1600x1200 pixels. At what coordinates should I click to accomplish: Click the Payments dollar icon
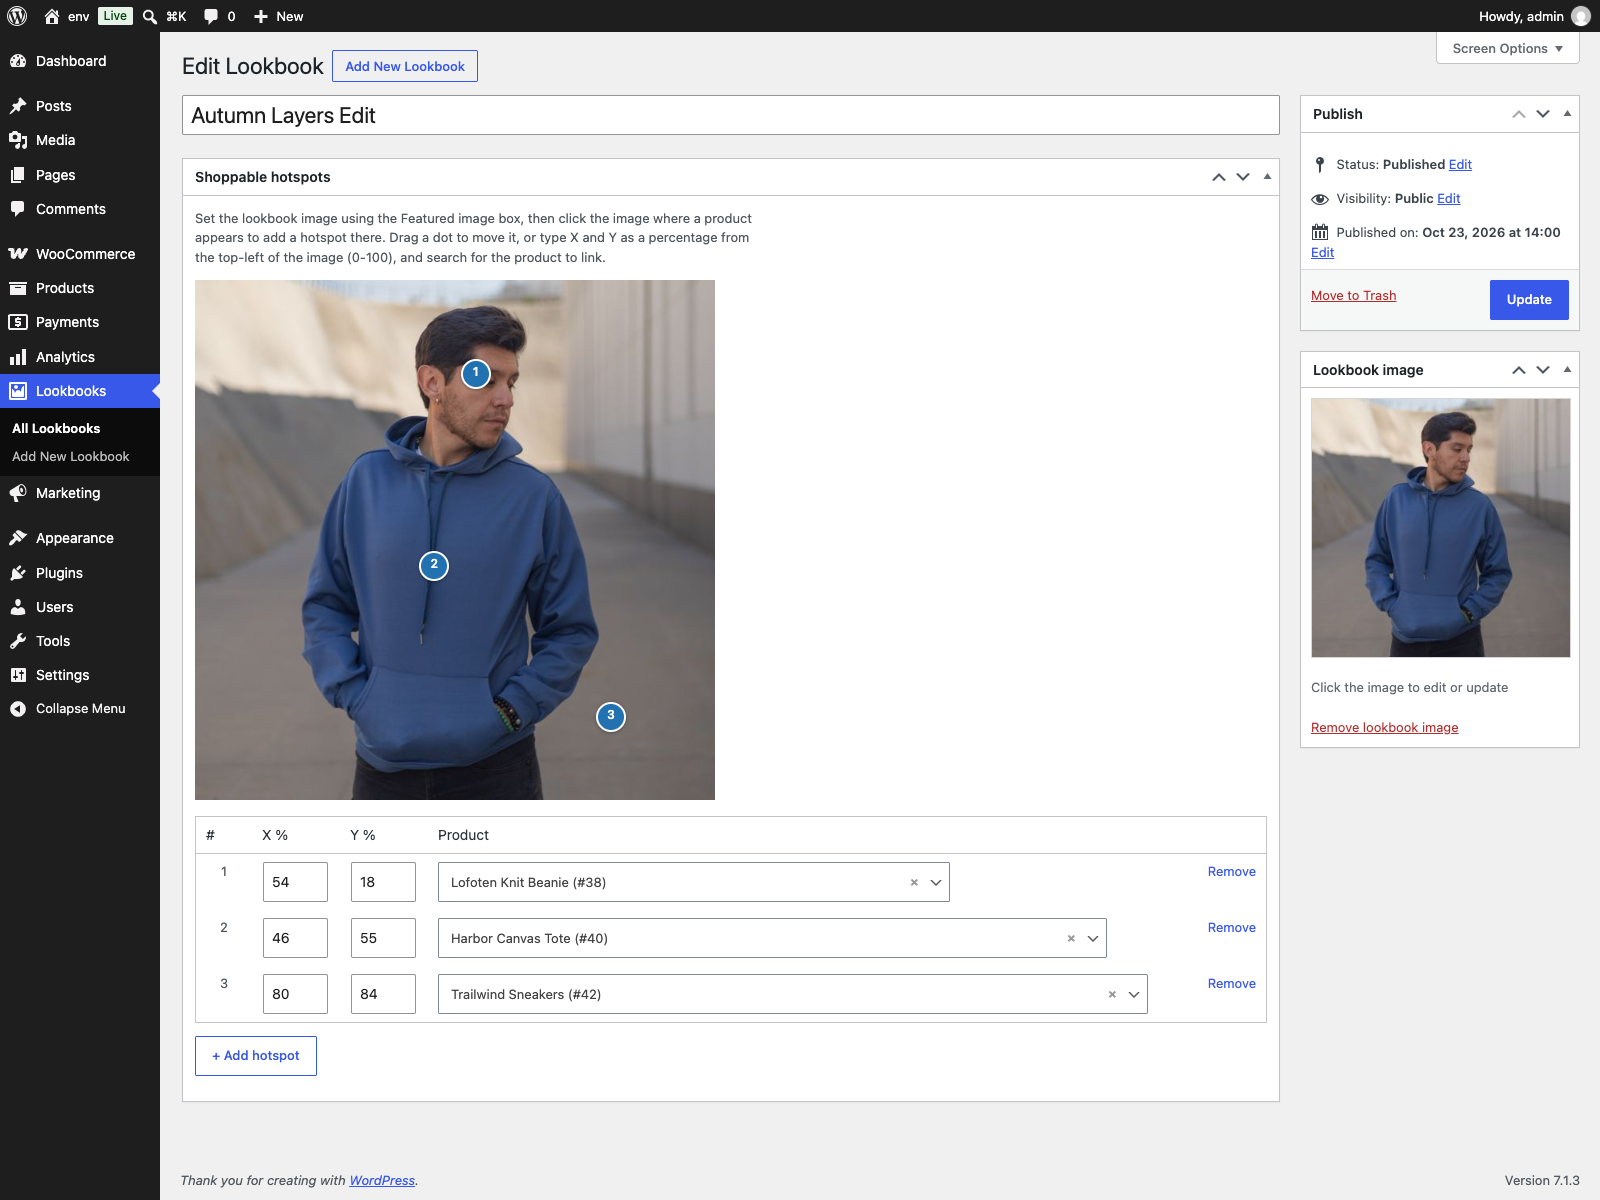pyautogui.click(x=18, y=322)
